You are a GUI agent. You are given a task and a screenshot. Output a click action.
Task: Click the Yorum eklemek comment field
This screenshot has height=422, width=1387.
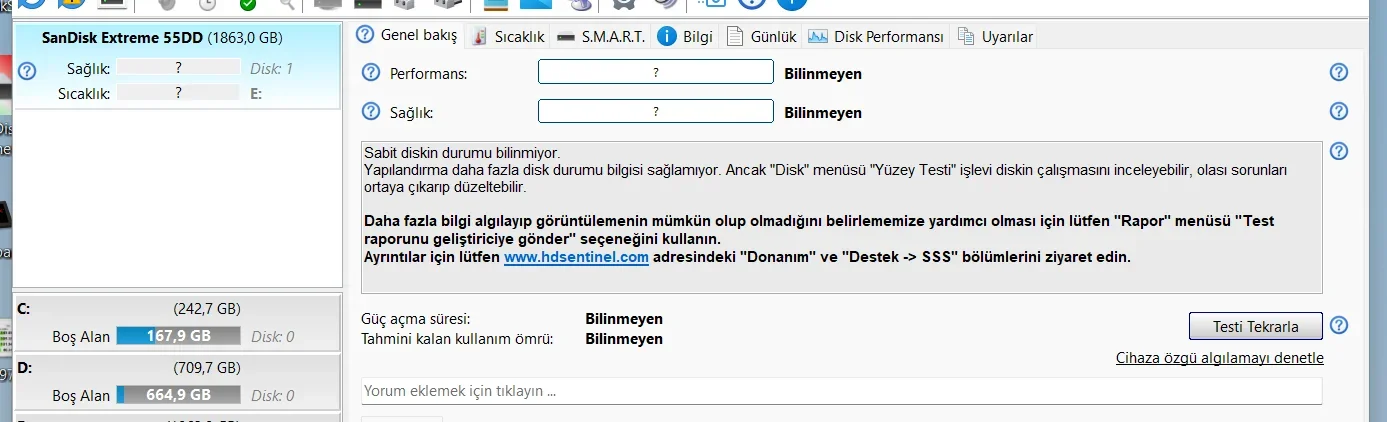[x=841, y=391]
